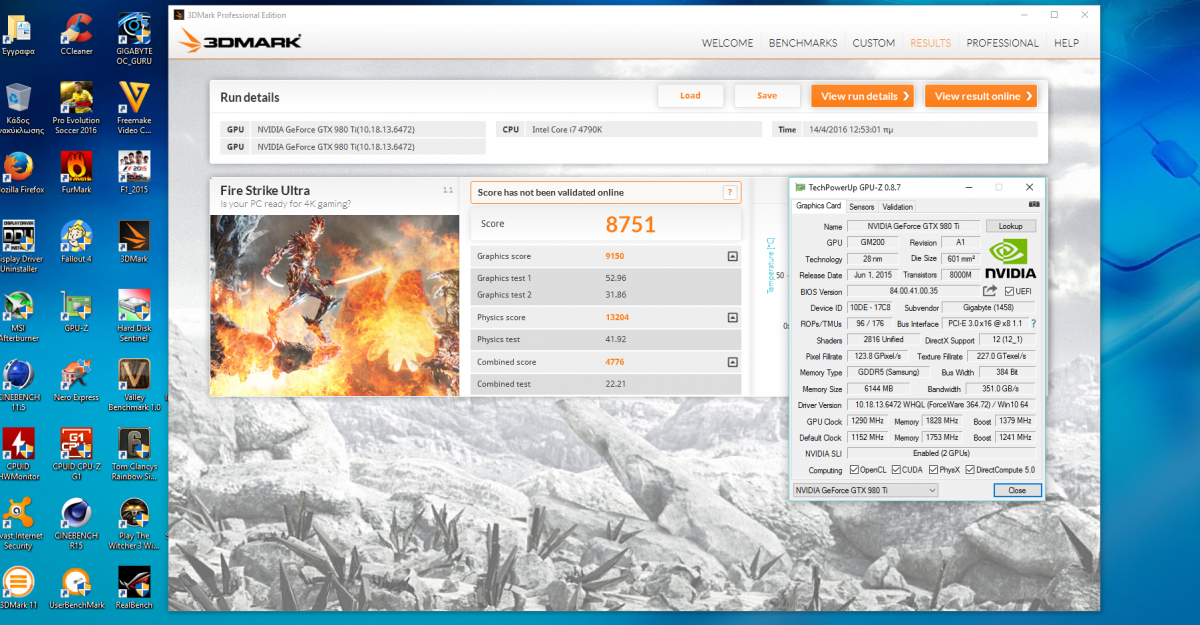Collapse the Graphics score section
Viewport: 1200px width, 625px height.
coord(732,257)
